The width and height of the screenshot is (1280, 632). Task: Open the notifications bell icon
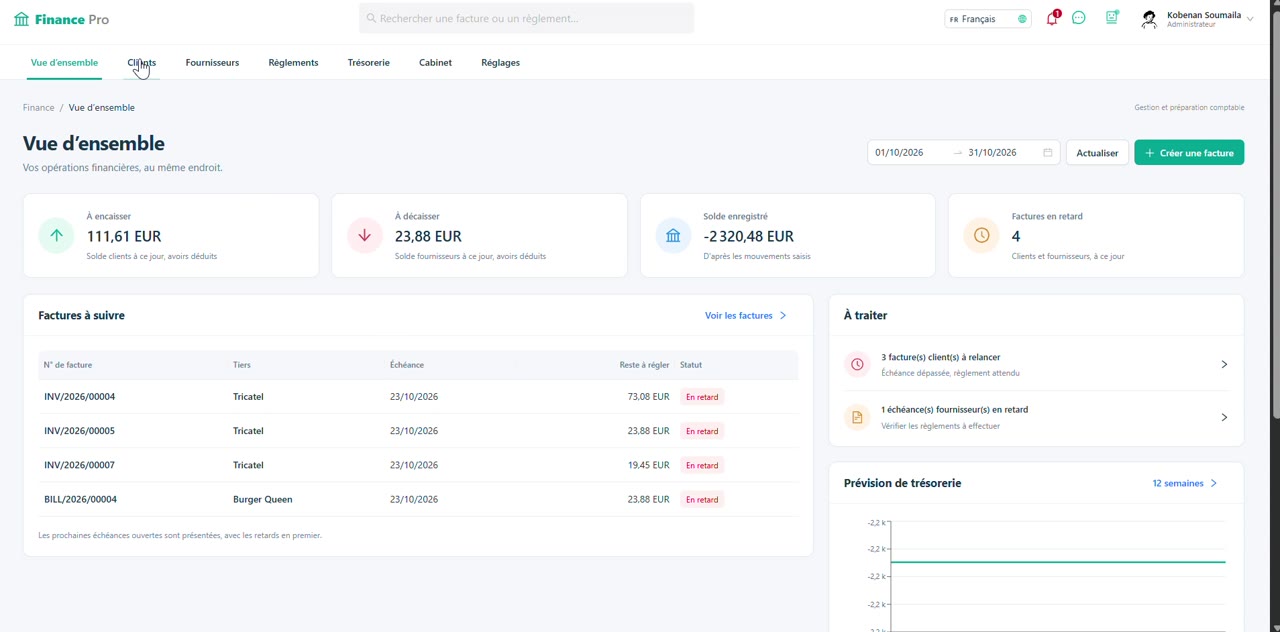click(x=1052, y=18)
